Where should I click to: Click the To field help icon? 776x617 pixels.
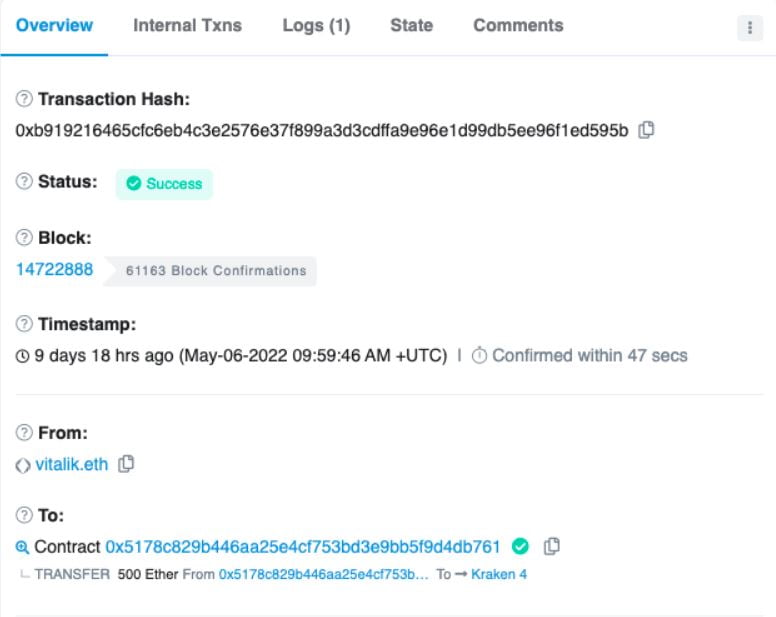pyautogui.click(x=23, y=517)
